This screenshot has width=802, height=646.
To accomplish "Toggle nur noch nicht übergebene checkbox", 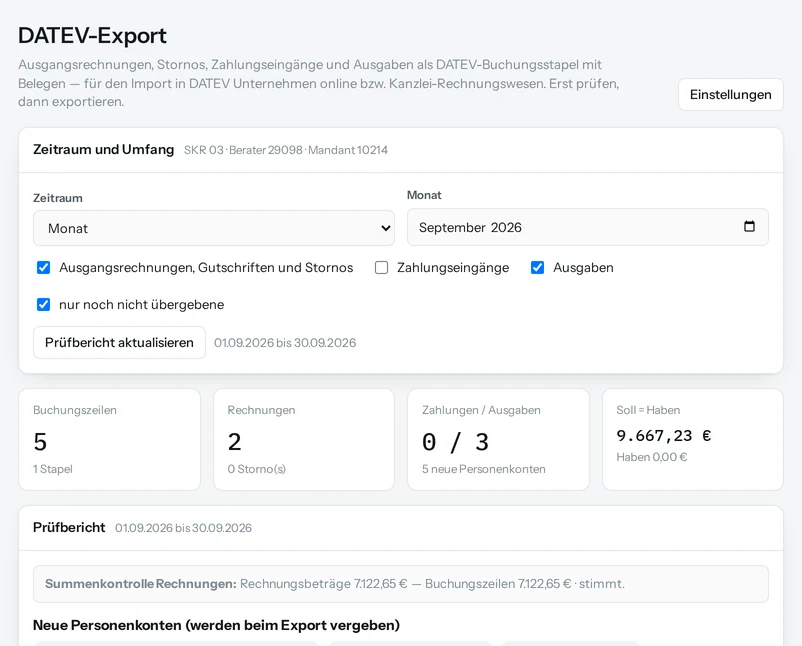I will 43,305.
